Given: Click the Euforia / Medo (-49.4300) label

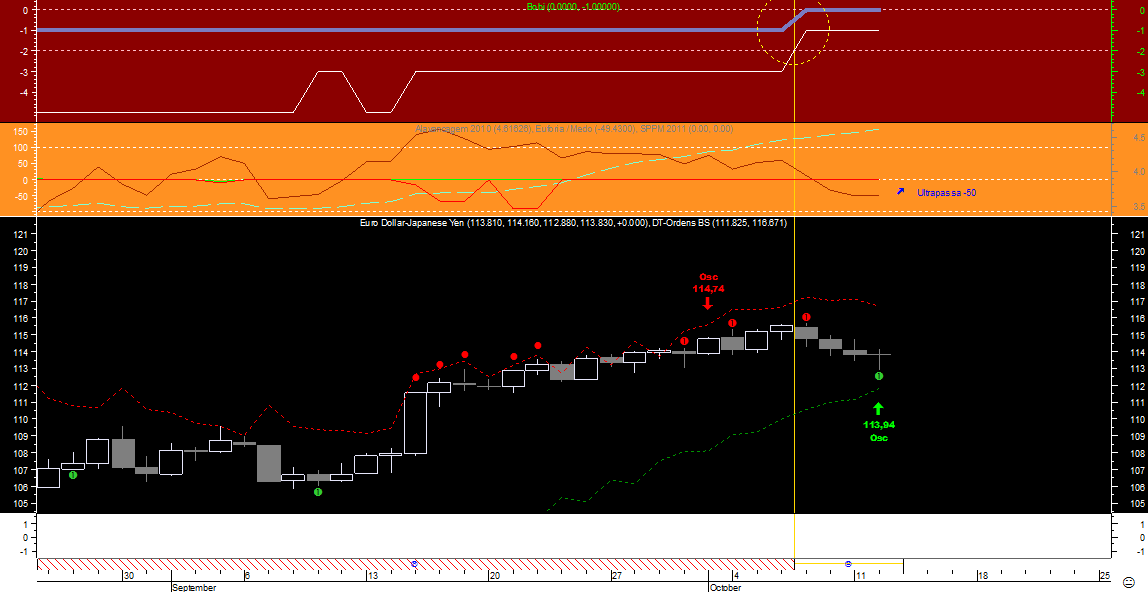Looking at the screenshot, I should (585, 129).
